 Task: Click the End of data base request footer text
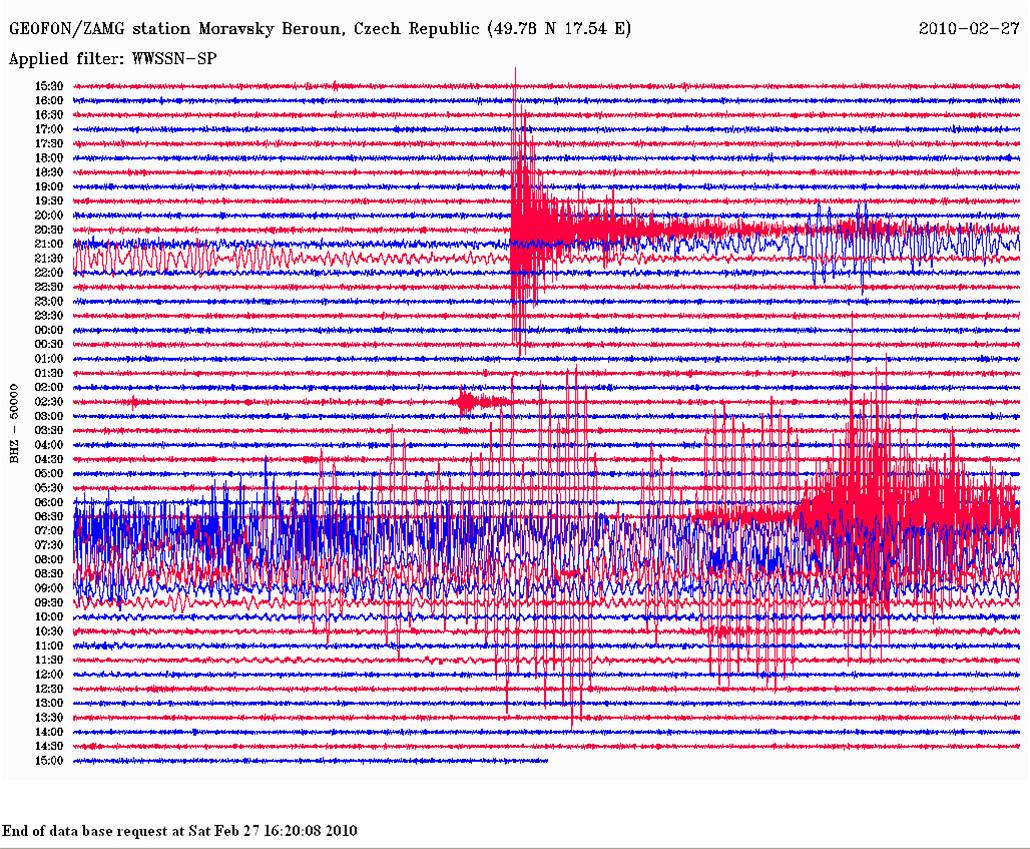coord(179,830)
